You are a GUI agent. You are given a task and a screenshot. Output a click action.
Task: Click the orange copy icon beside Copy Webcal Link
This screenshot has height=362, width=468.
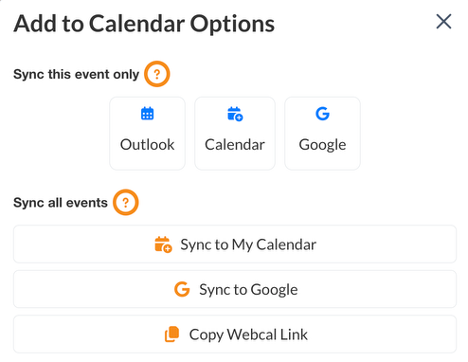coord(172,334)
